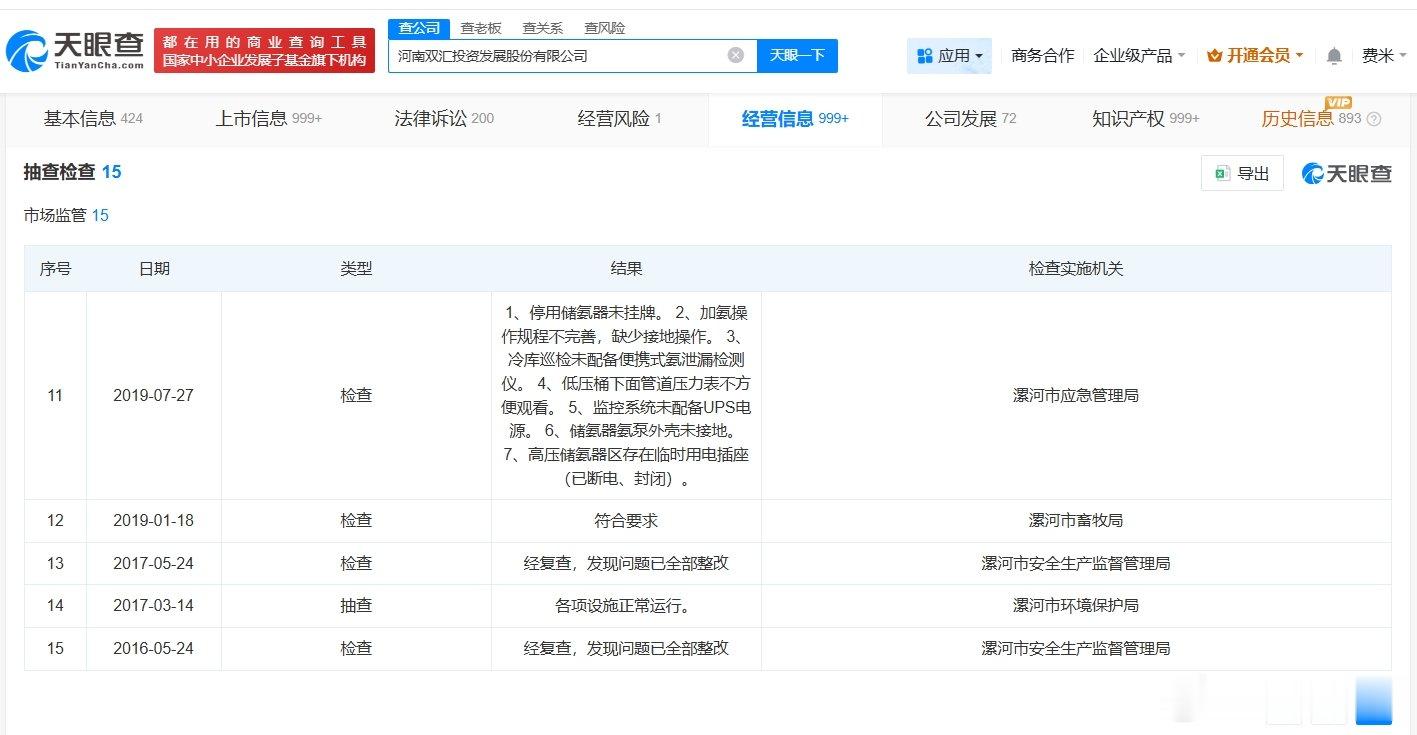
Task: Open the 基本信息 tab
Action: (x=93, y=119)
